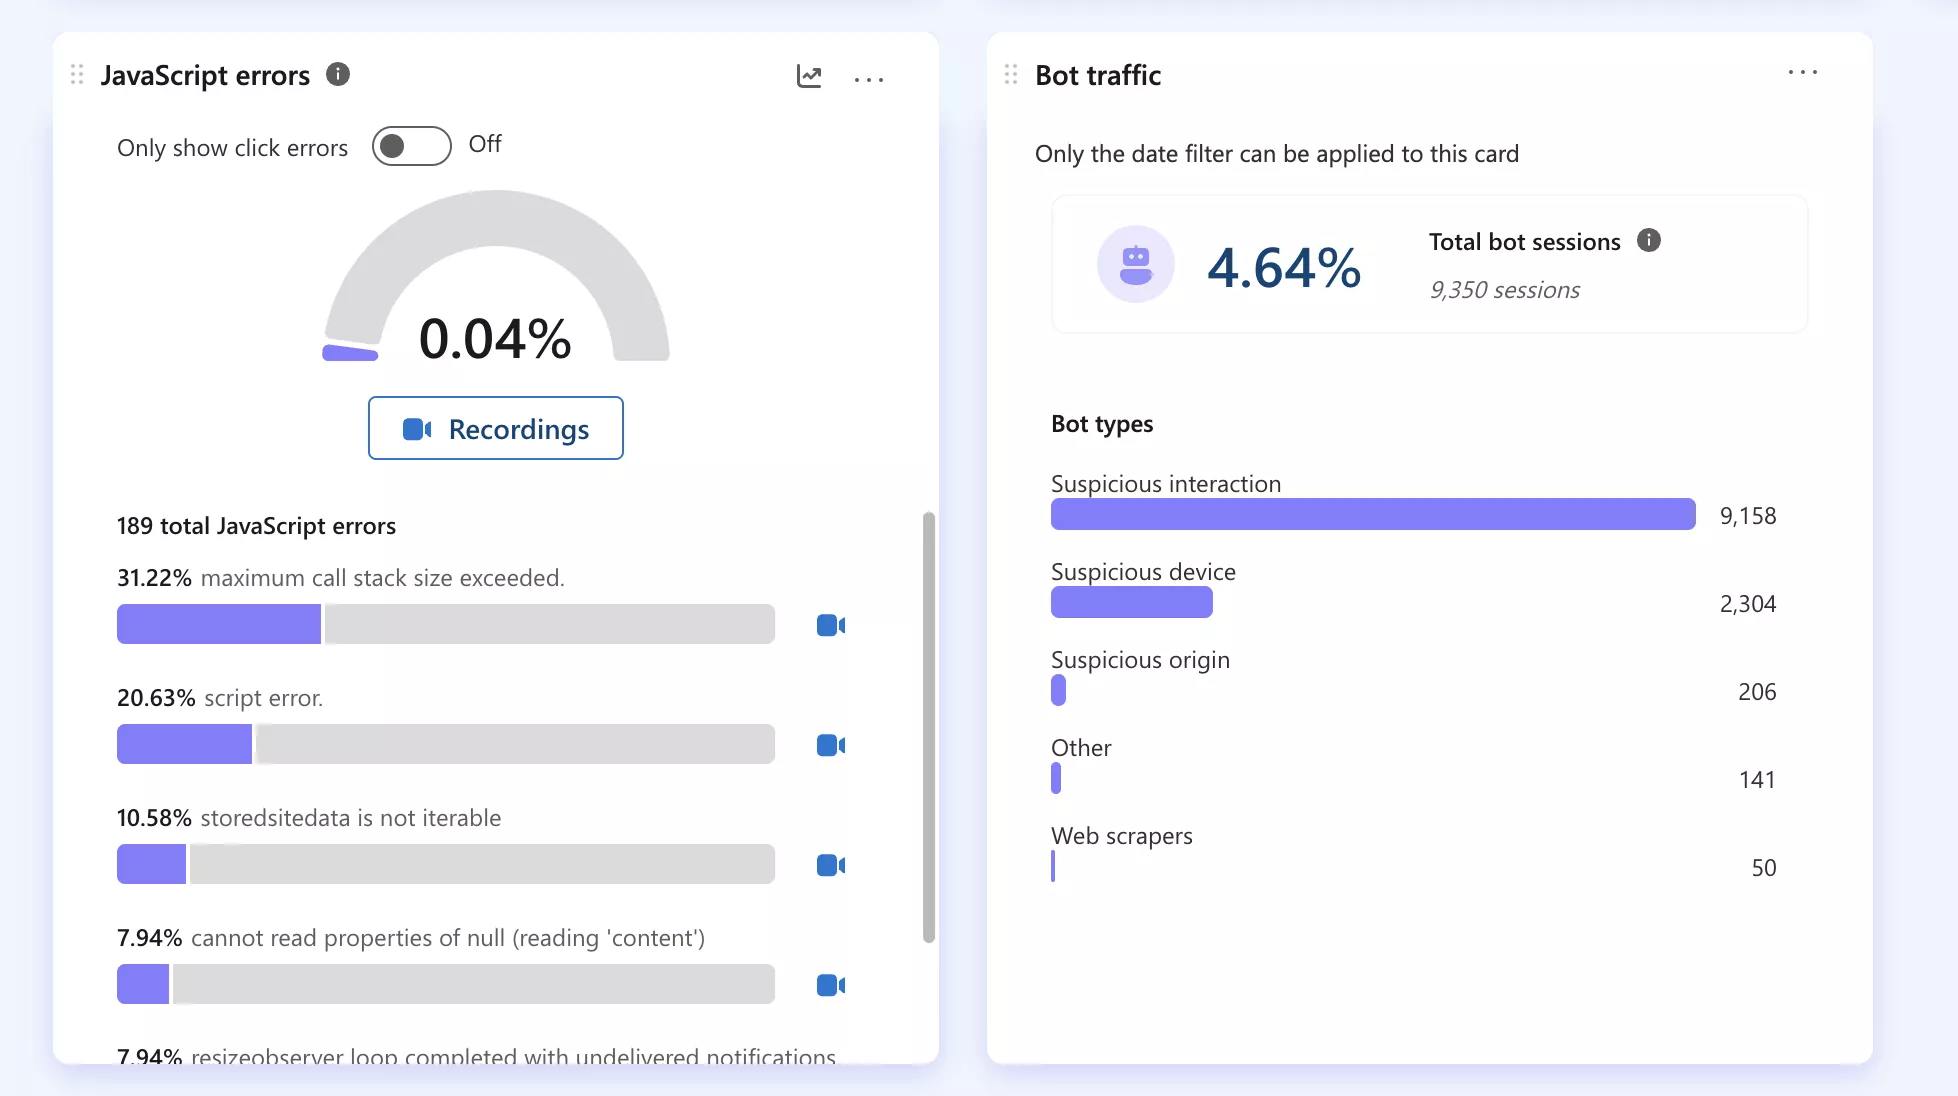Play recordings for storedsitedata not iterable error

(x=831, y=865)
